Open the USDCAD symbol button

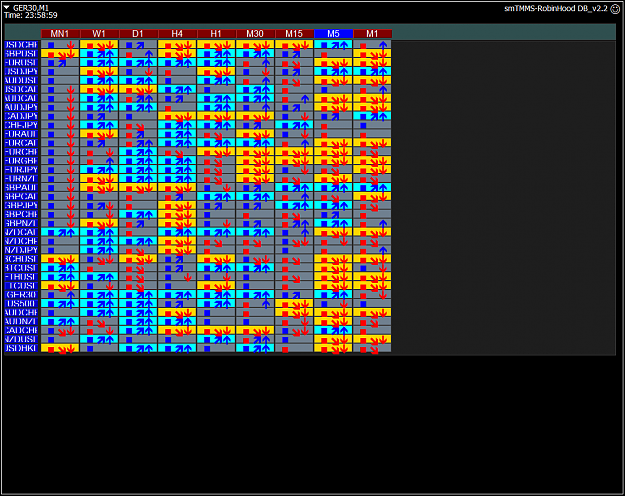coord(22,89)
